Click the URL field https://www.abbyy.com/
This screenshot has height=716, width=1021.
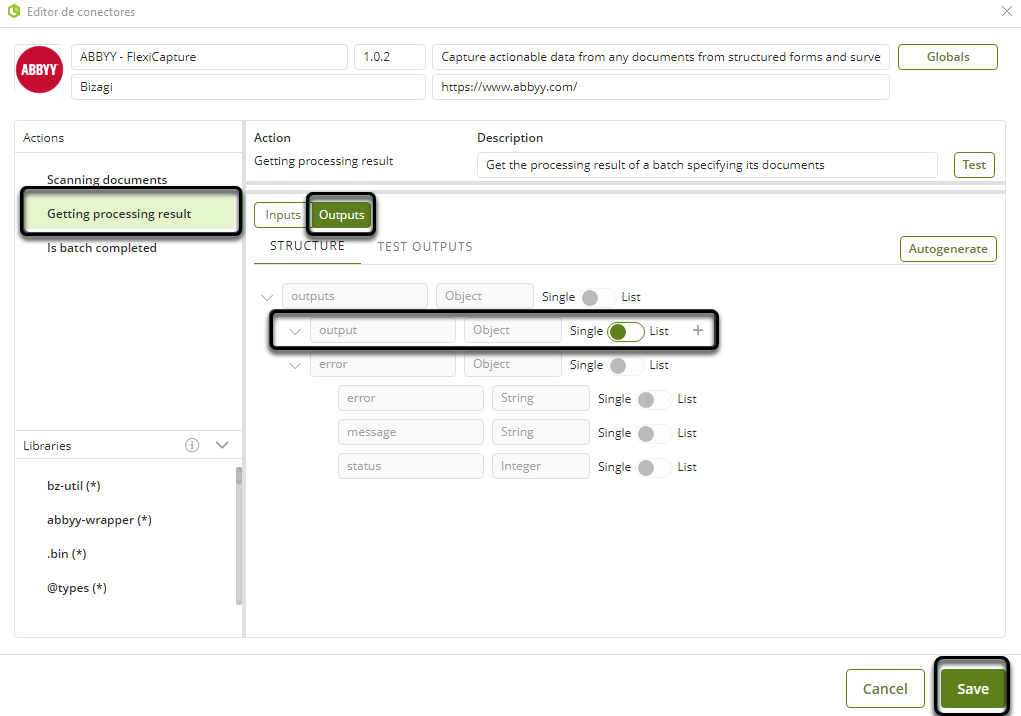click(660, 87)
